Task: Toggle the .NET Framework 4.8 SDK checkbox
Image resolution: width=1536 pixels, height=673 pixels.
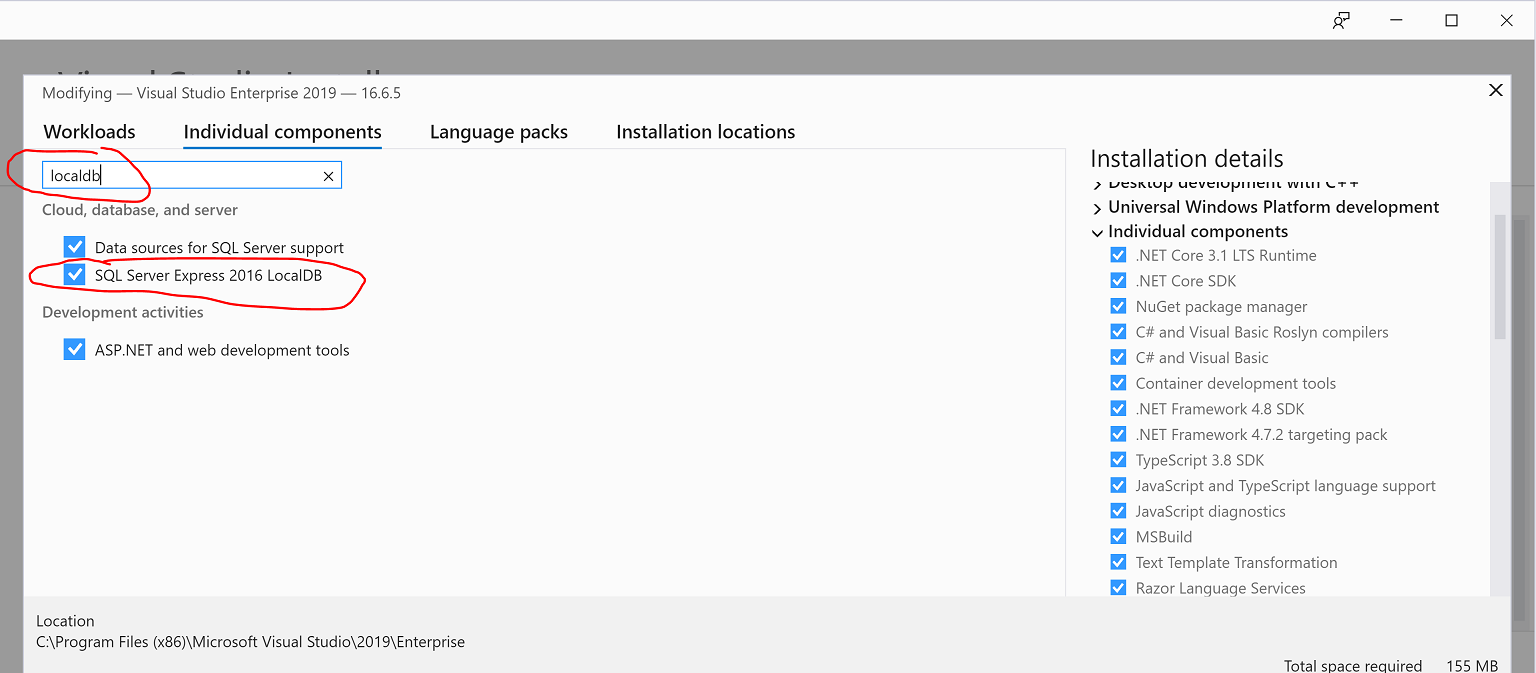Action: pos(1118,409)
